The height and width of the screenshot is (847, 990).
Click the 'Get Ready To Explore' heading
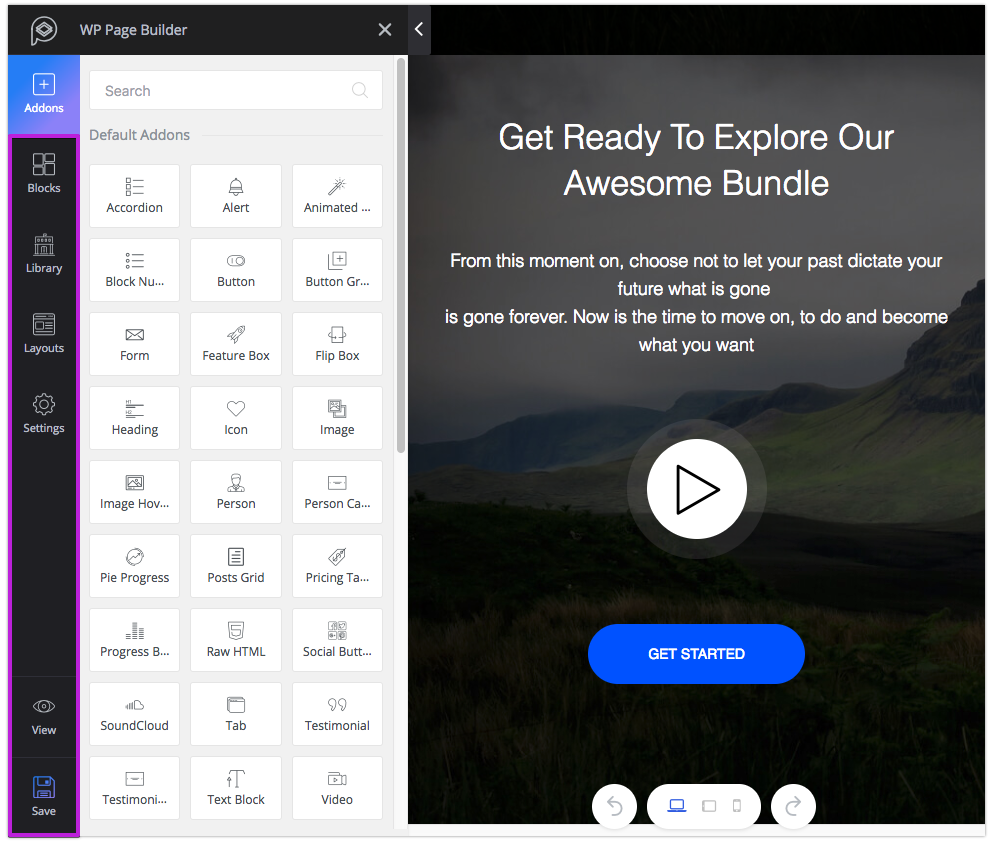[x=696, y=160]
